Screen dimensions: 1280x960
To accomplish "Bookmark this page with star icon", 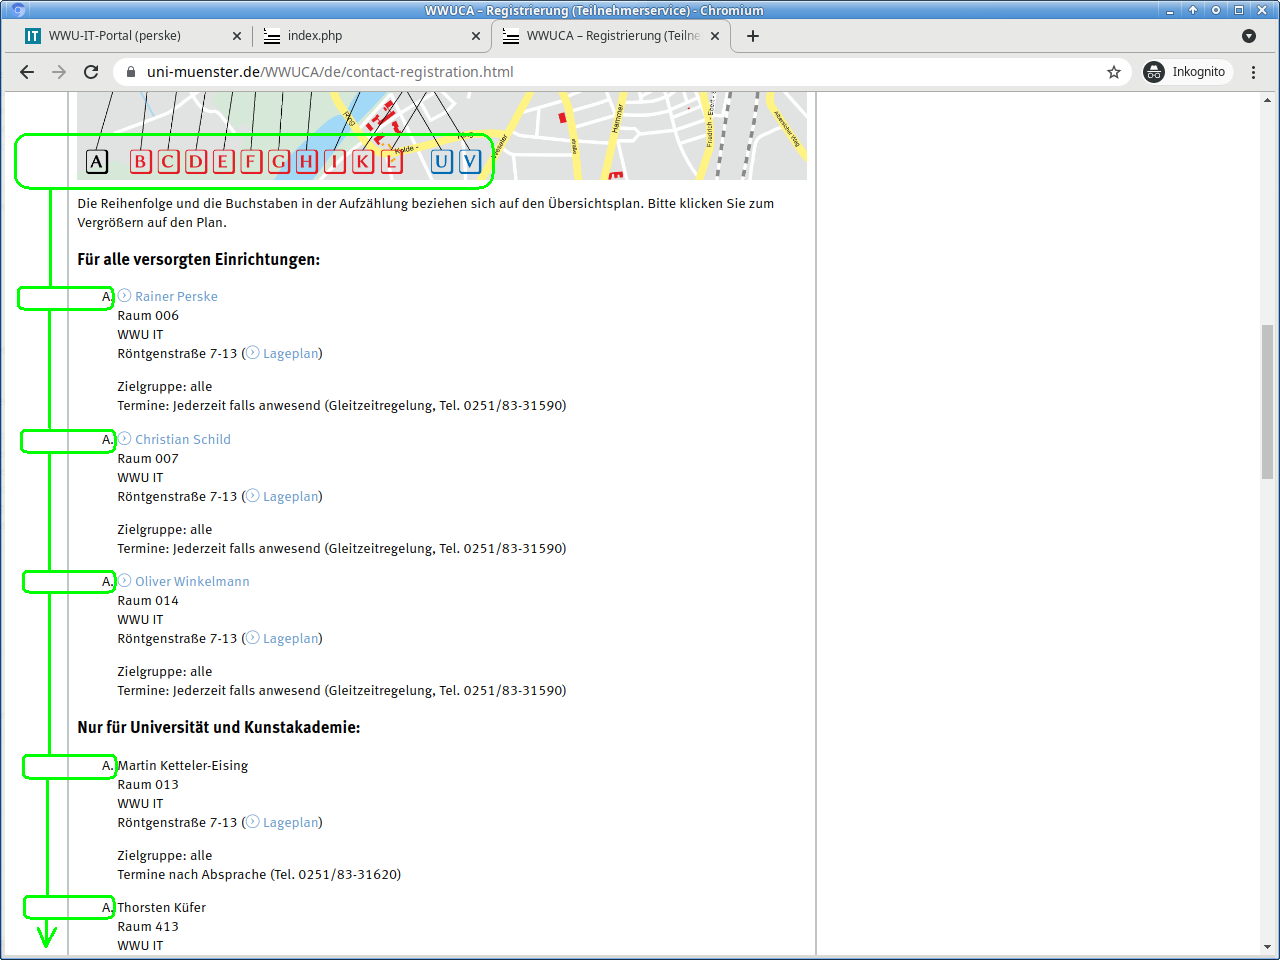I will tap(1114, 72).
